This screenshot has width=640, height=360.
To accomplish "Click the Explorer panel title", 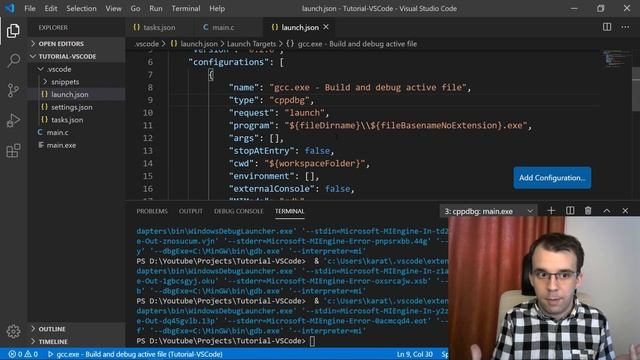I will click(53, 27).
